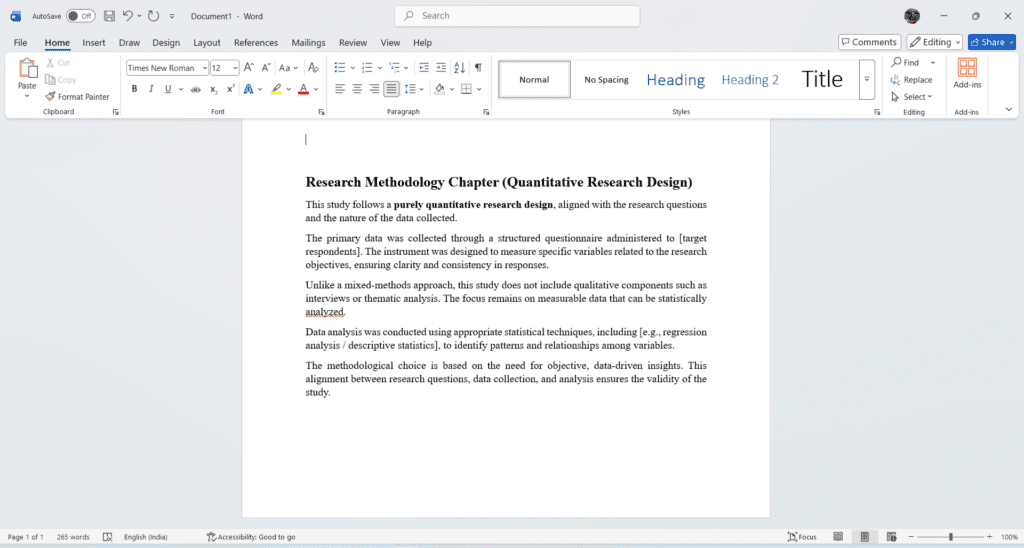1024x548 pixels.
Task: Click the Bullets list icon
Action: pos(339,68)
